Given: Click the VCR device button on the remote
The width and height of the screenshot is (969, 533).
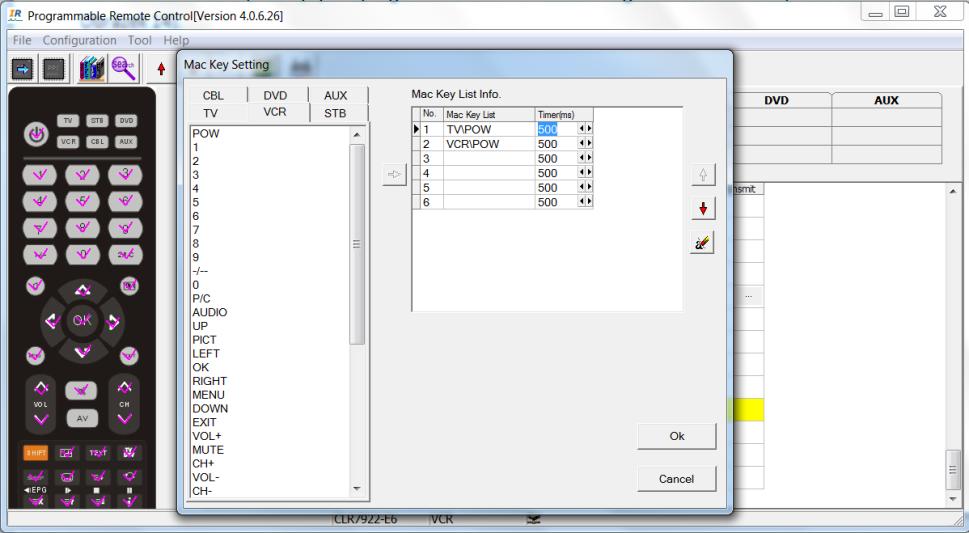Looking at the screenshot, I should coord(68,142).
